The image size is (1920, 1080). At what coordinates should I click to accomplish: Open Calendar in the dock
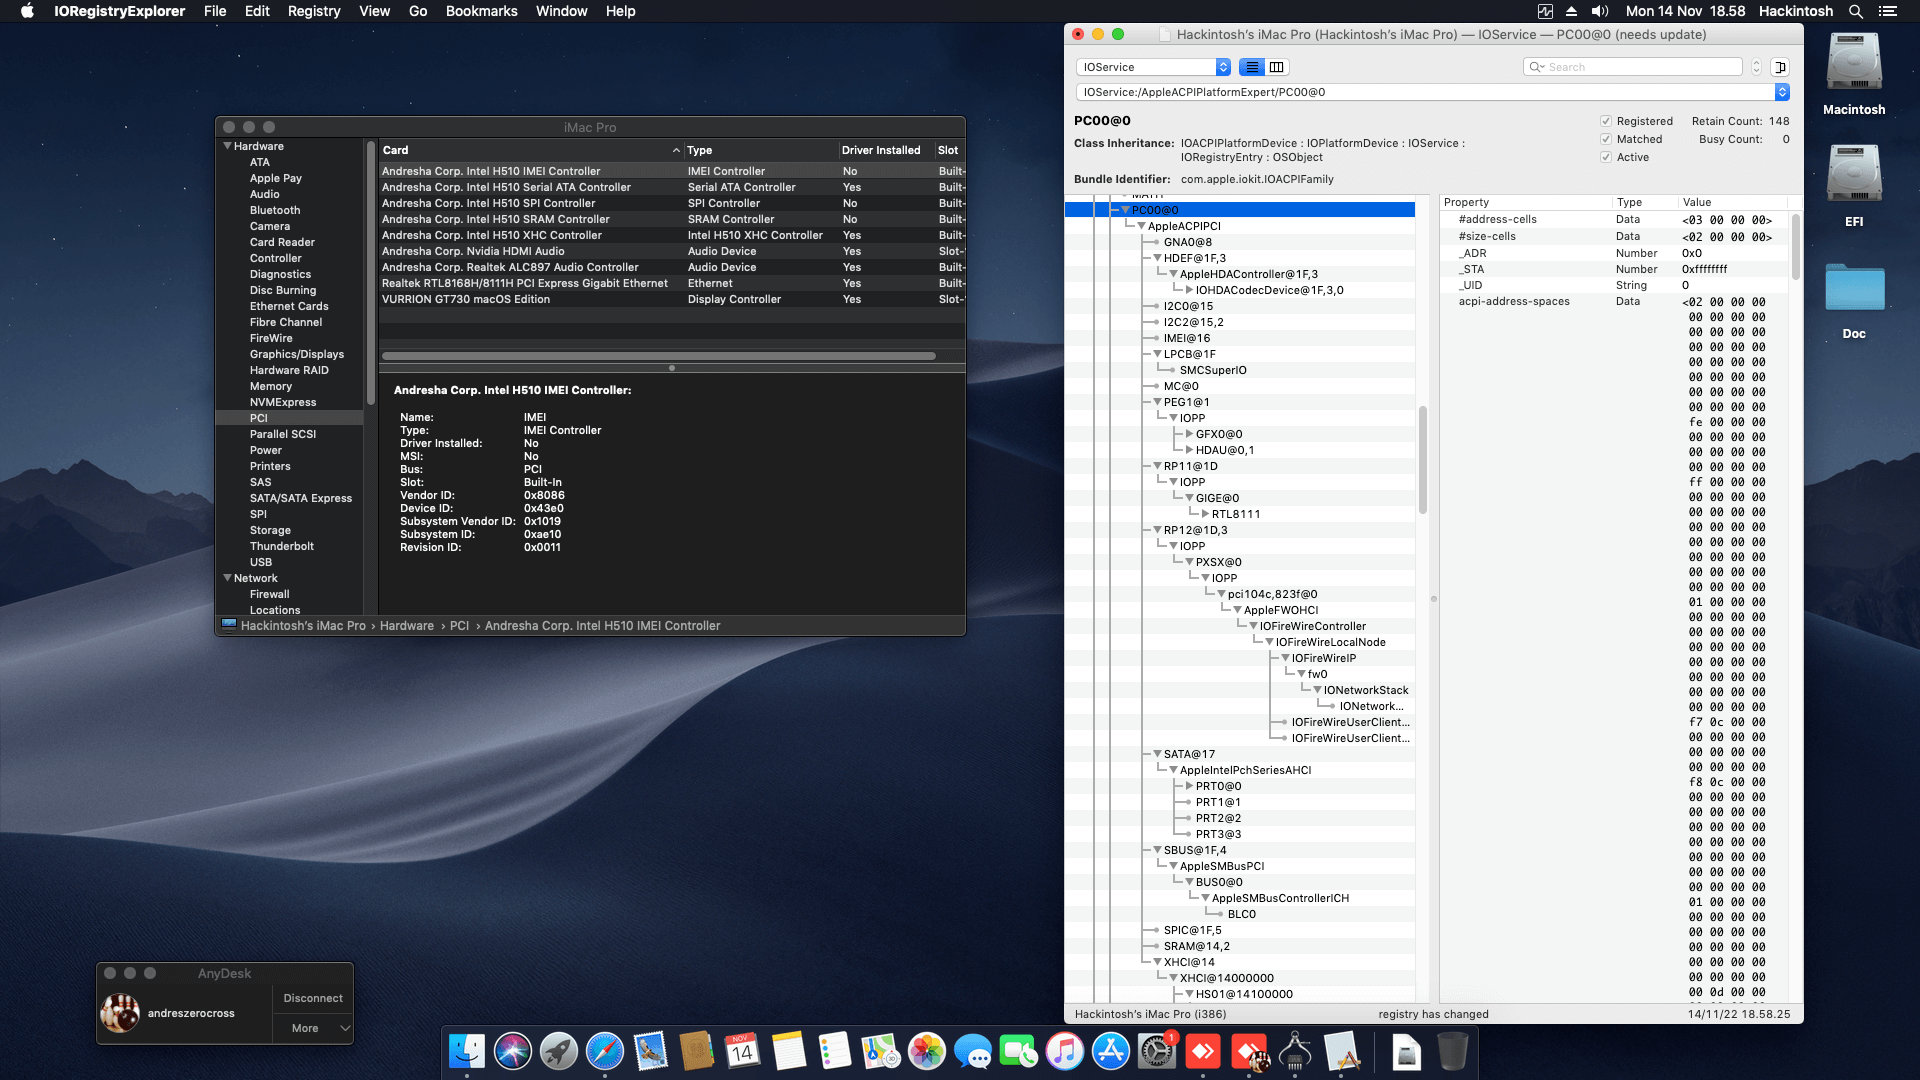coord(742,1052)
